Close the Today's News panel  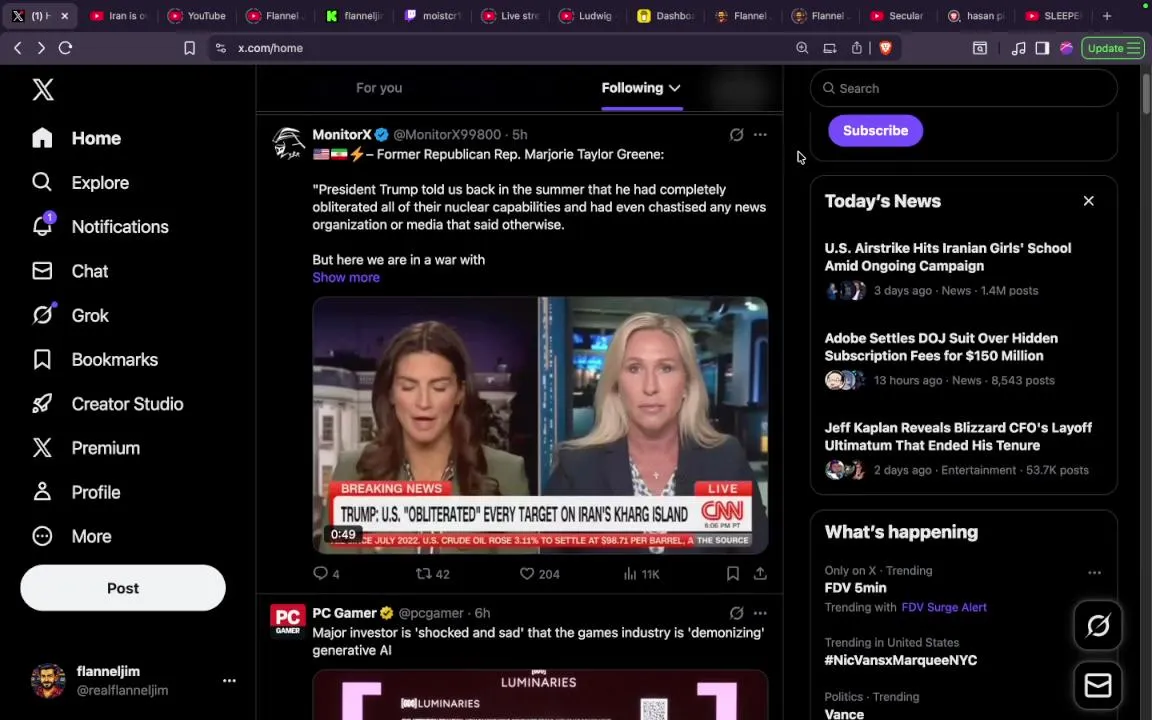coord(1088,201)
